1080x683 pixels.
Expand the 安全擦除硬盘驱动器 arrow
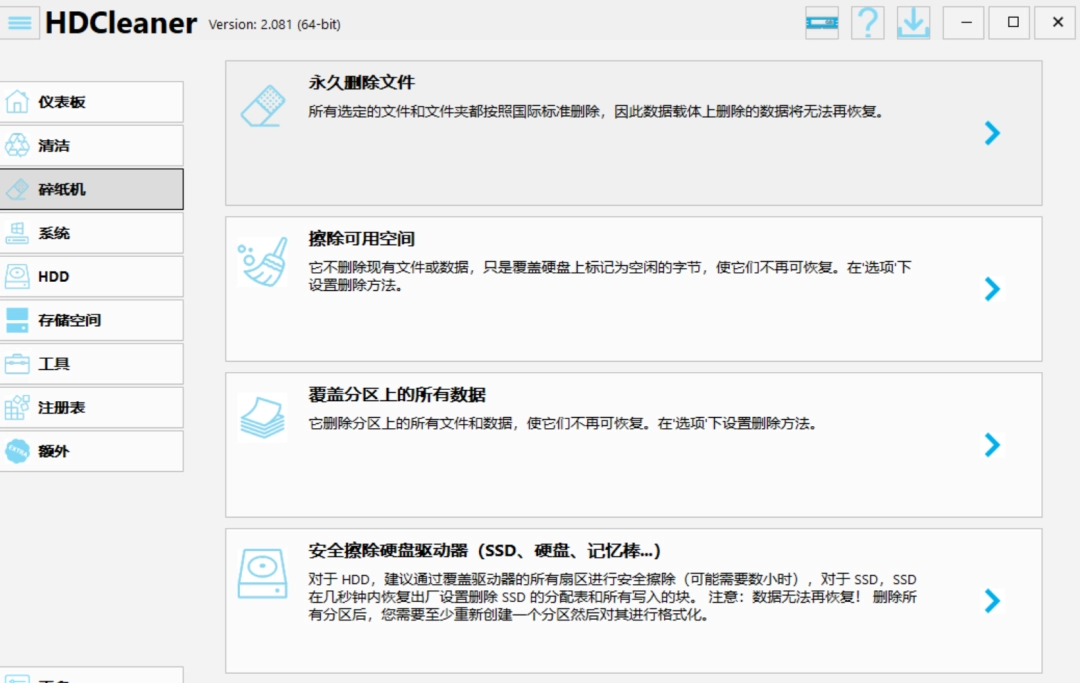pyautogui.click(x=992, y=601)
